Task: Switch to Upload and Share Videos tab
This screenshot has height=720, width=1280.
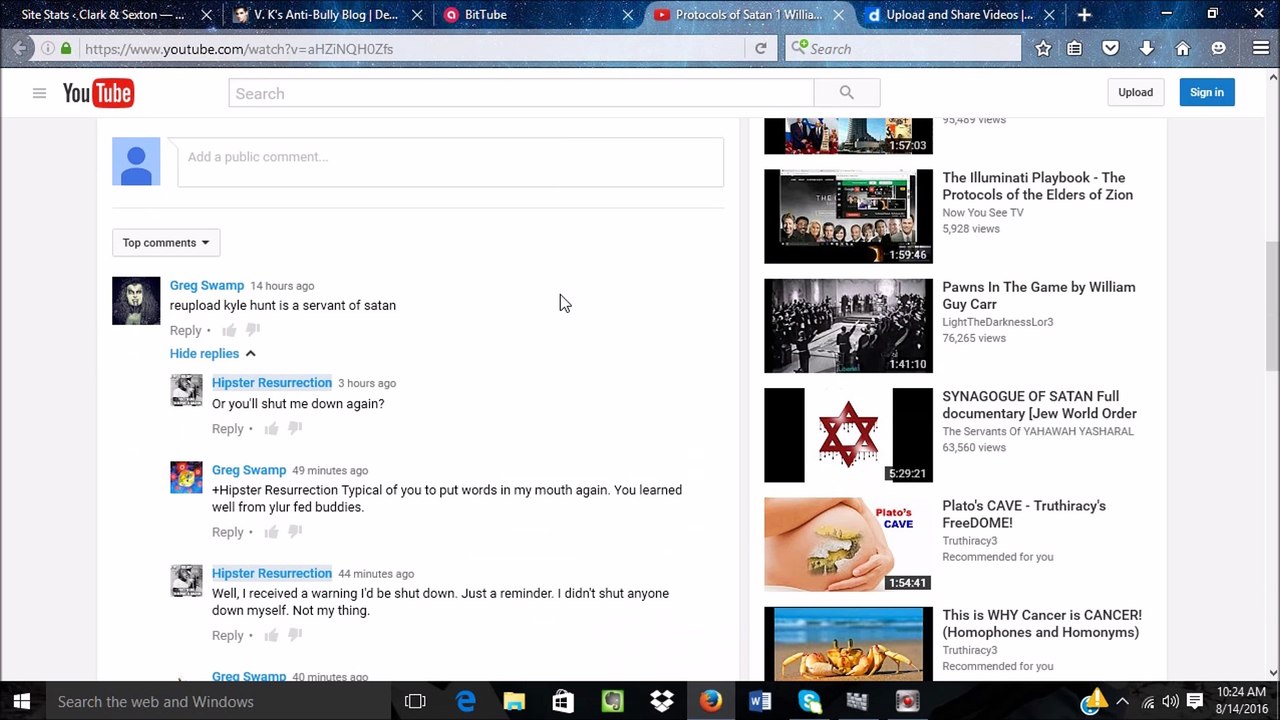Action: [959, 15]
